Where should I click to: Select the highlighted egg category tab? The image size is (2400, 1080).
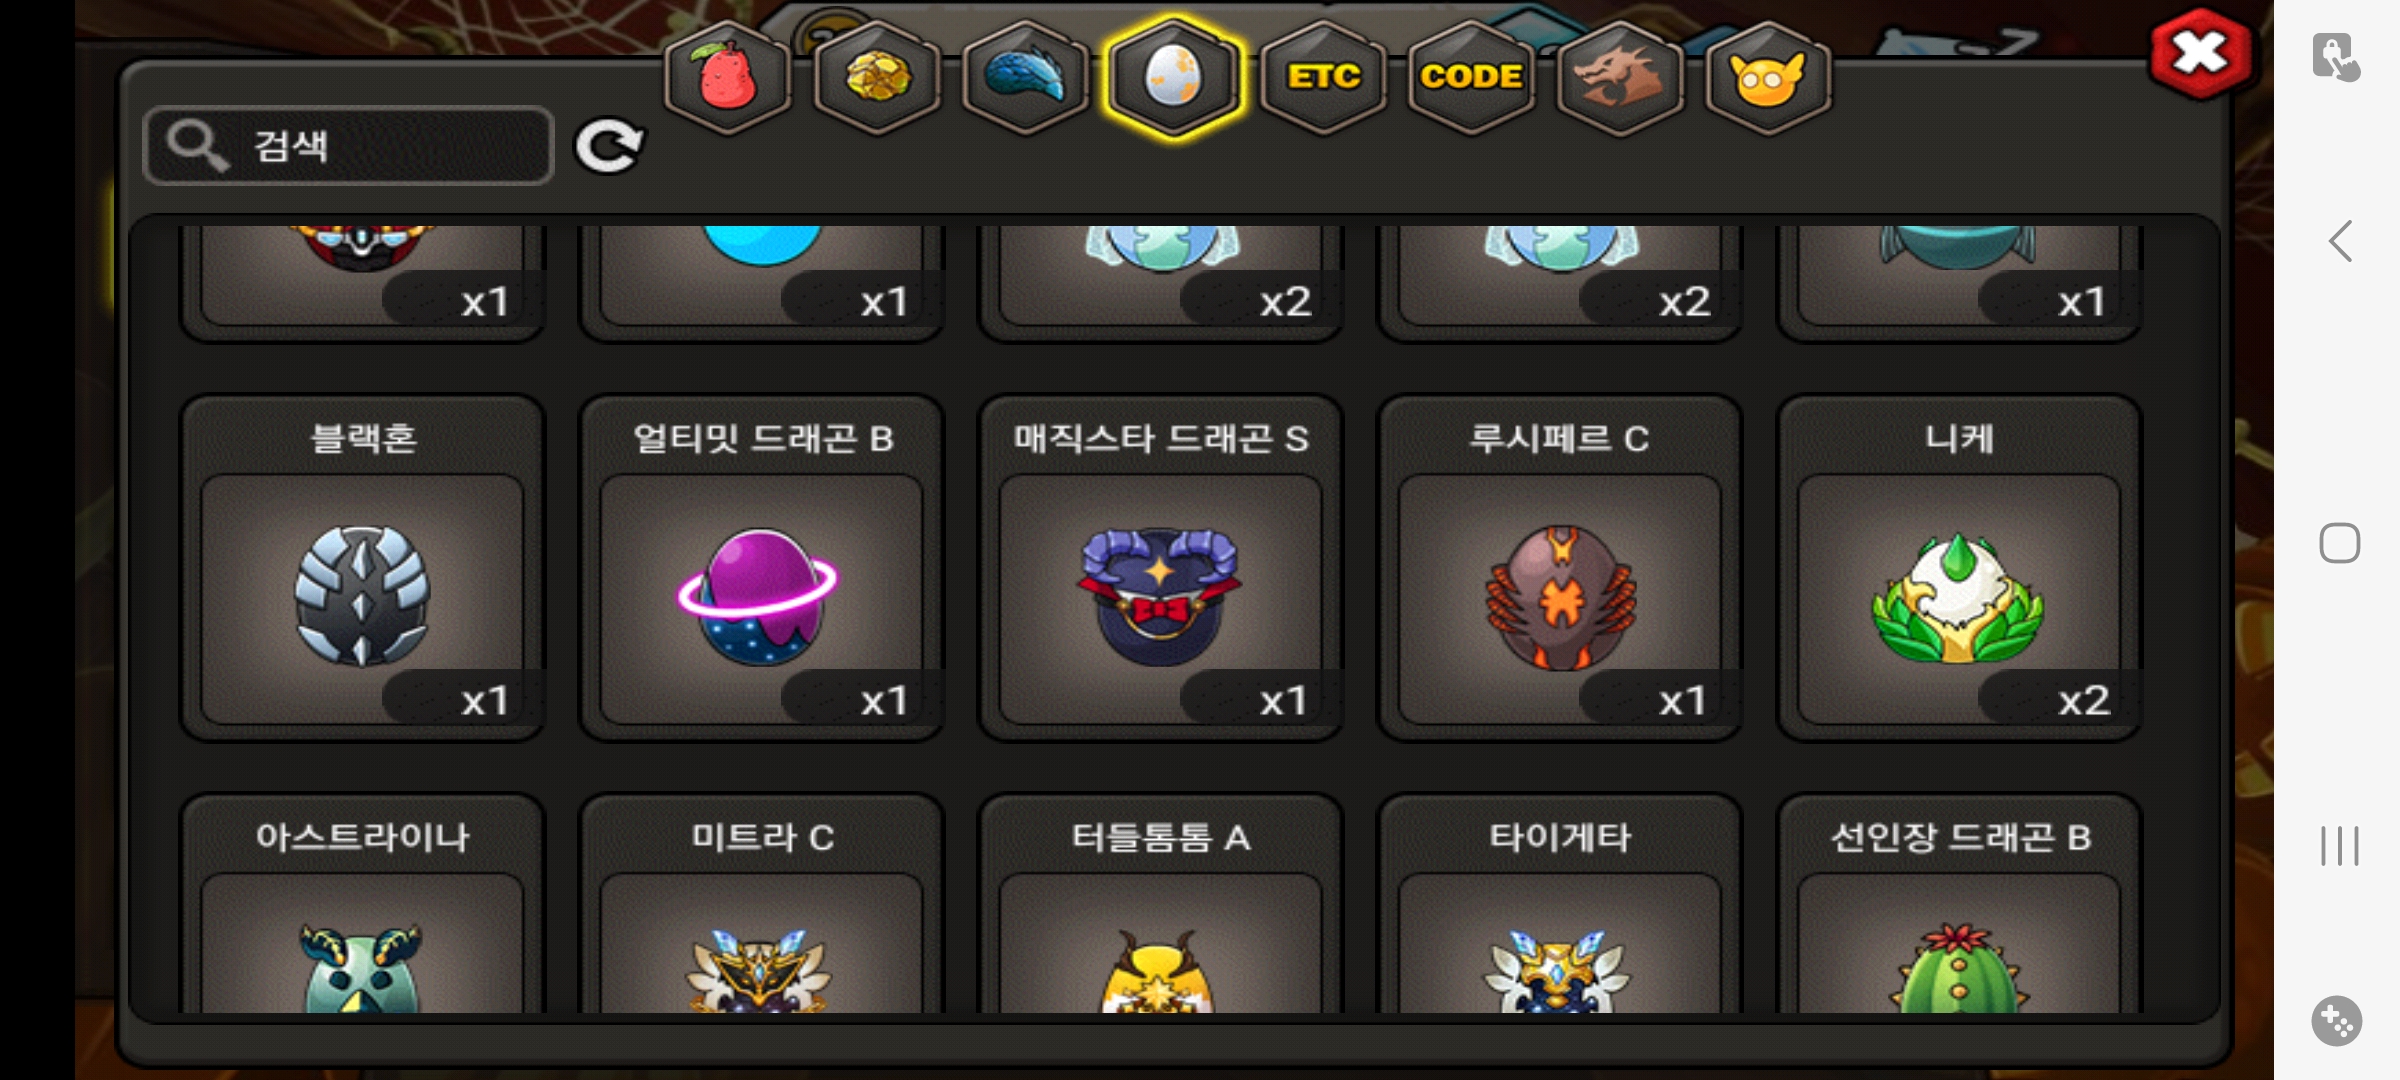coord(1174,77)
